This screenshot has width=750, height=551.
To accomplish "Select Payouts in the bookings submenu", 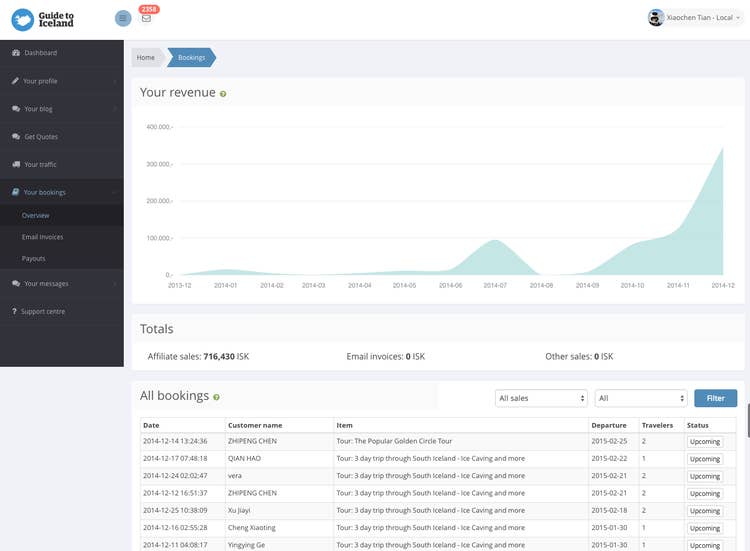I will tap(33, 259).
